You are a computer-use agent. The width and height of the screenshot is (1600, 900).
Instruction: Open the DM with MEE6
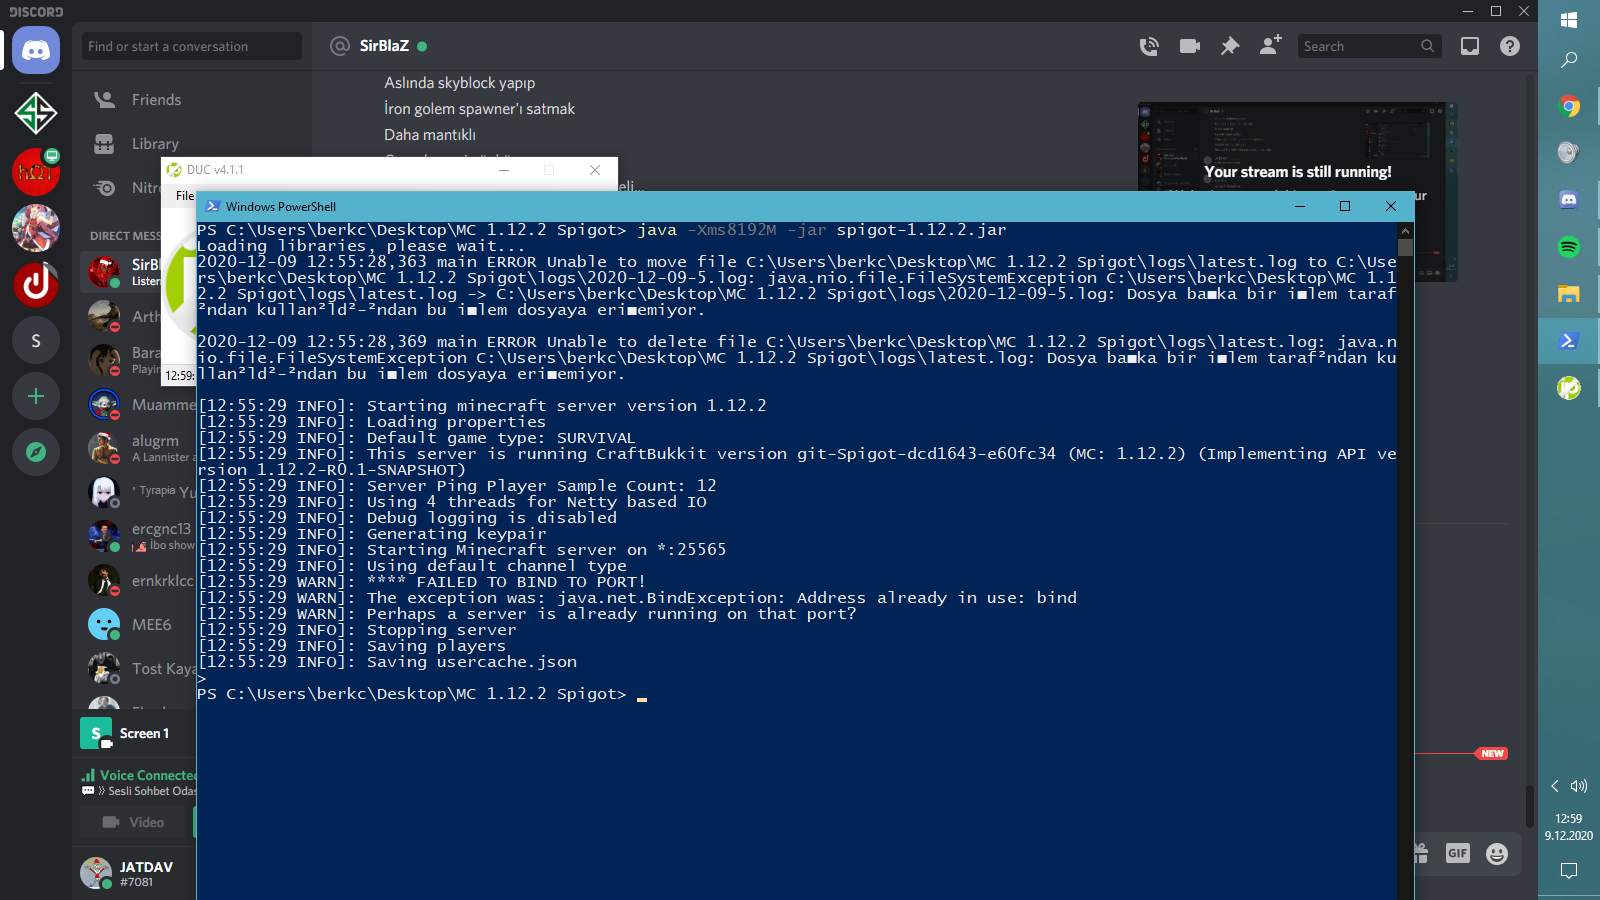click(139, 624)
